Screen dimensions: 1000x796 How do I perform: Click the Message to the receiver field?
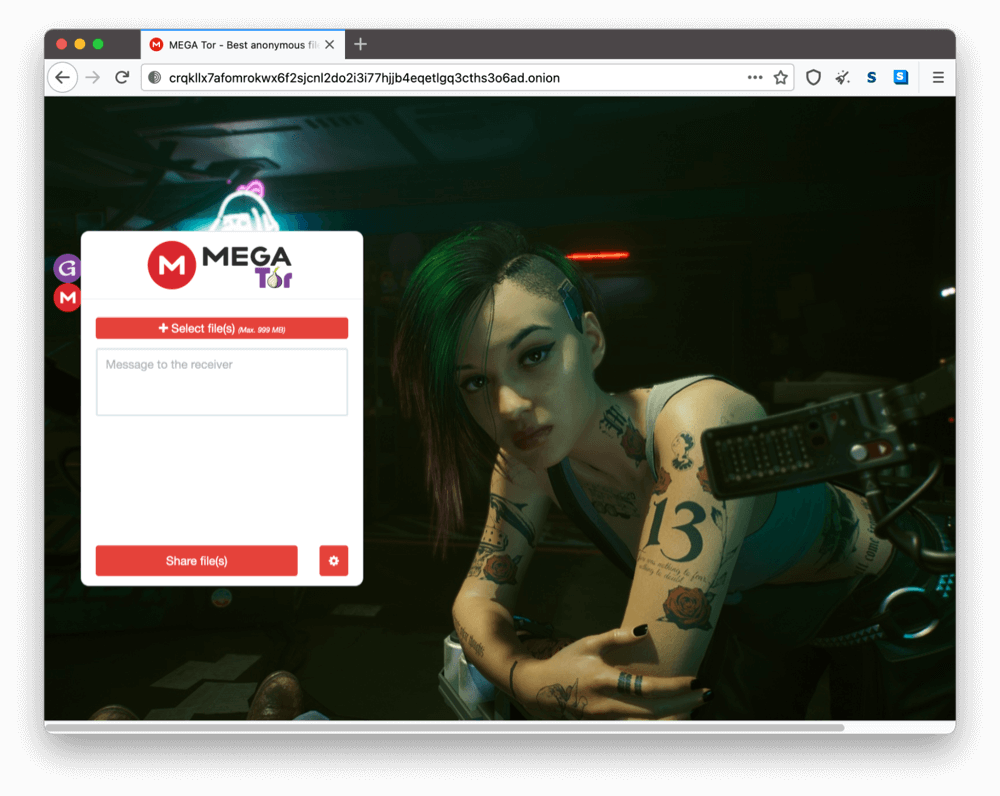point(221,382)
